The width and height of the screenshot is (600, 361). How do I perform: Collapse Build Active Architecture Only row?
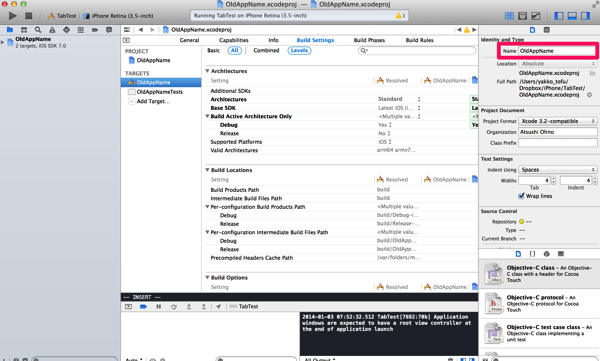pos(207,116)
